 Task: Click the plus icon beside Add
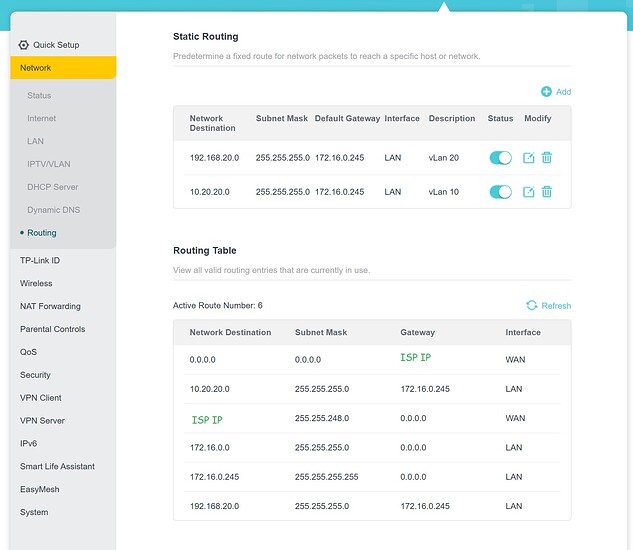point(546,92)
